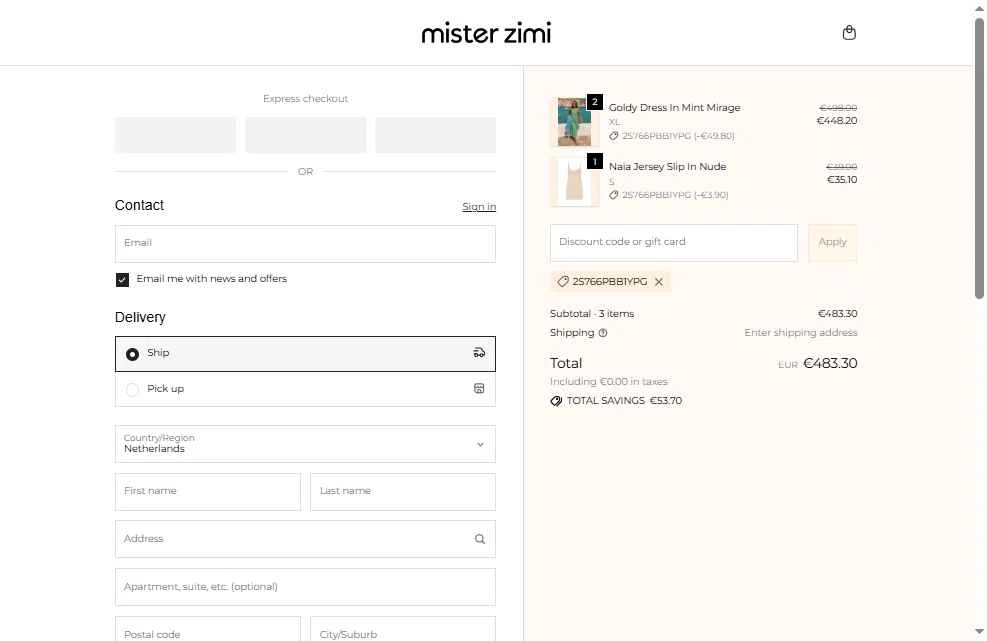Click the Including €0.00 in taxes text
987x641 pixels.
(609, 382)
